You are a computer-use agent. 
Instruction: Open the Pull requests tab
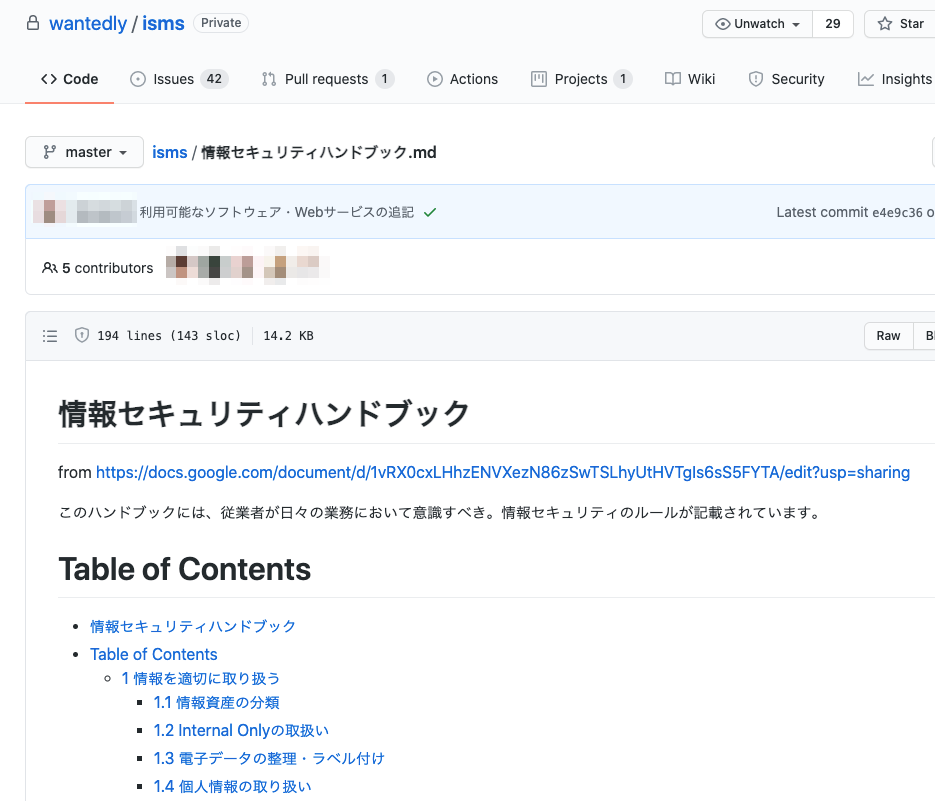tap(327, 79)
